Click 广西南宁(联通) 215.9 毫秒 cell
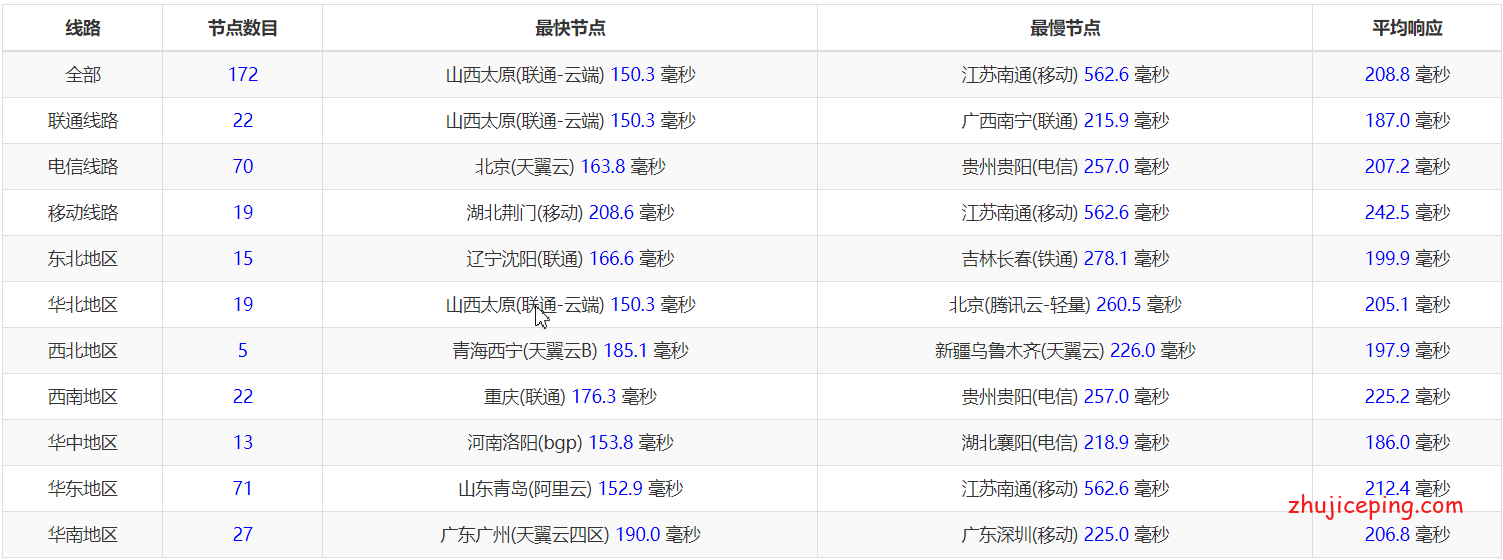Screen dimensions: 1503x560 (x=1065, y=121)
